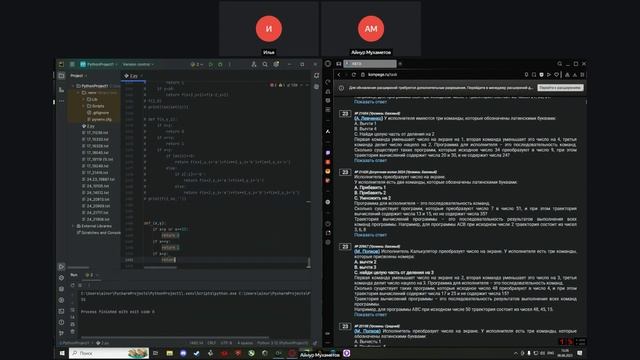640x360 pixels.
Task: Reload the kompege.ru page
Action: (x=353, y=75)
